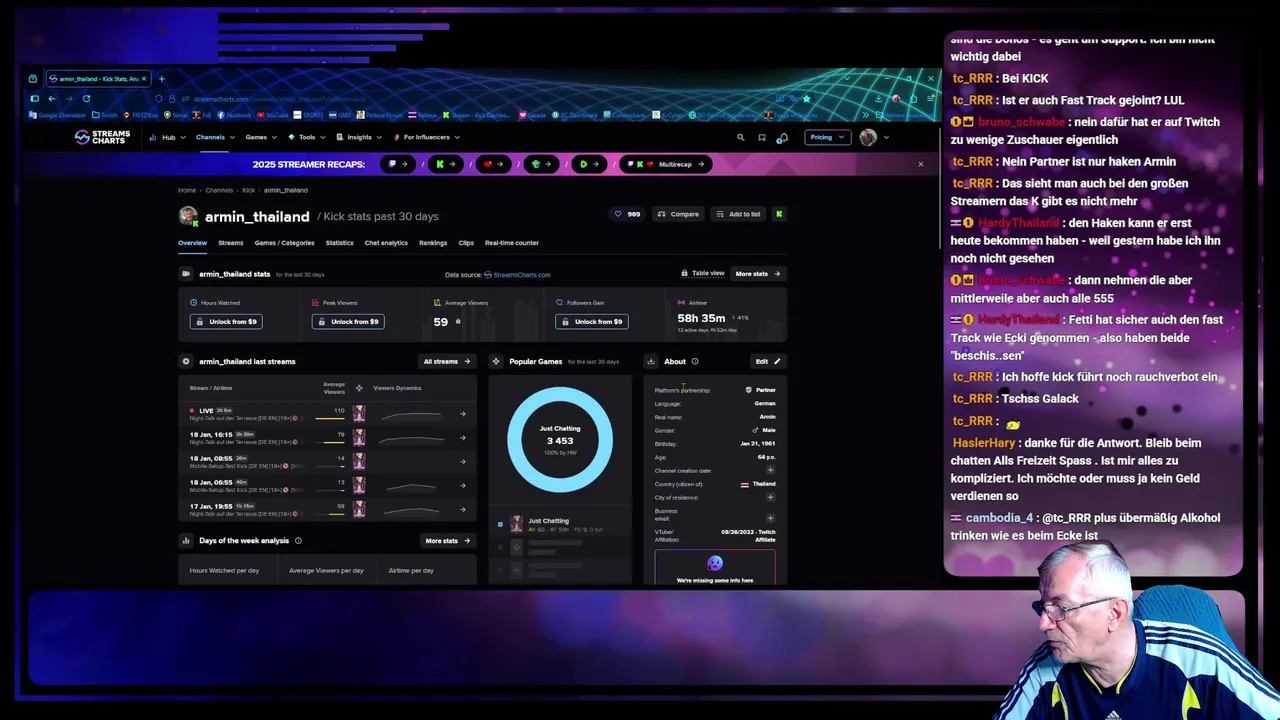Unlock Followers Gain from $9

(x=591, y=321)
